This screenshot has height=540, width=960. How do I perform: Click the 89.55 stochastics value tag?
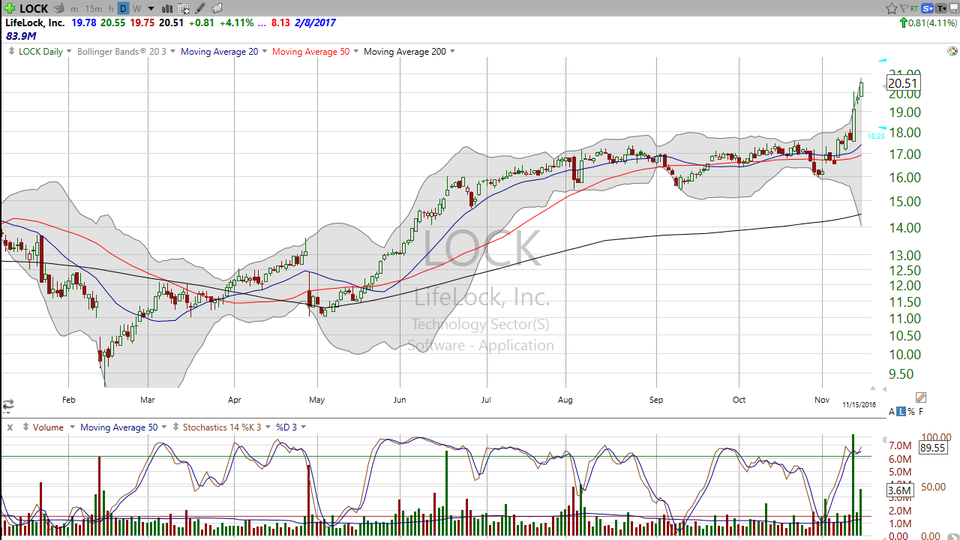[934, 448]
